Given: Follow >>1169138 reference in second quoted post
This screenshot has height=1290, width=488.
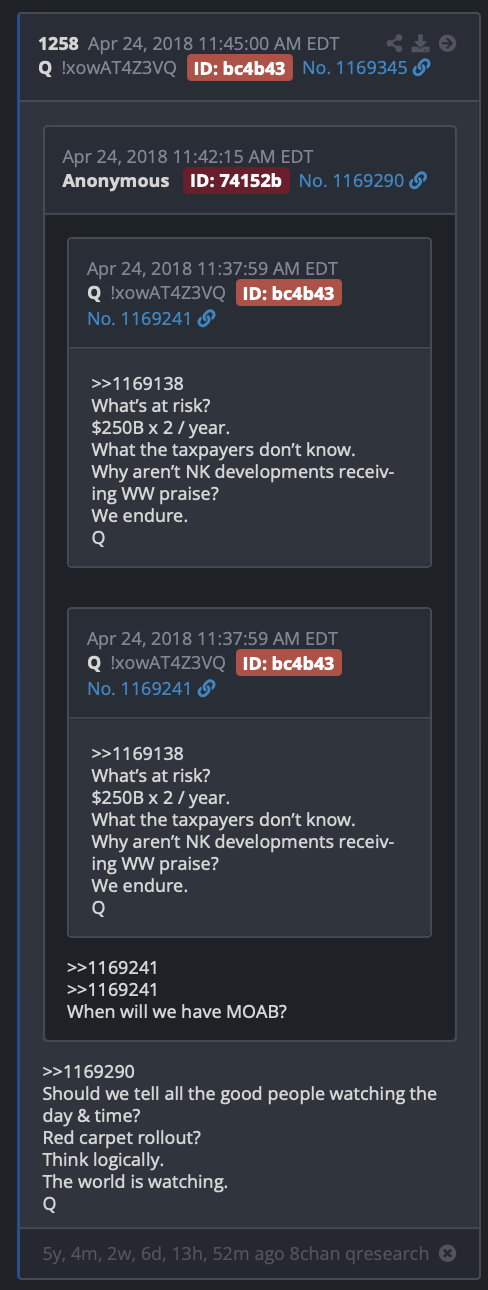Looking at the screenshot, I should [137, 753].
